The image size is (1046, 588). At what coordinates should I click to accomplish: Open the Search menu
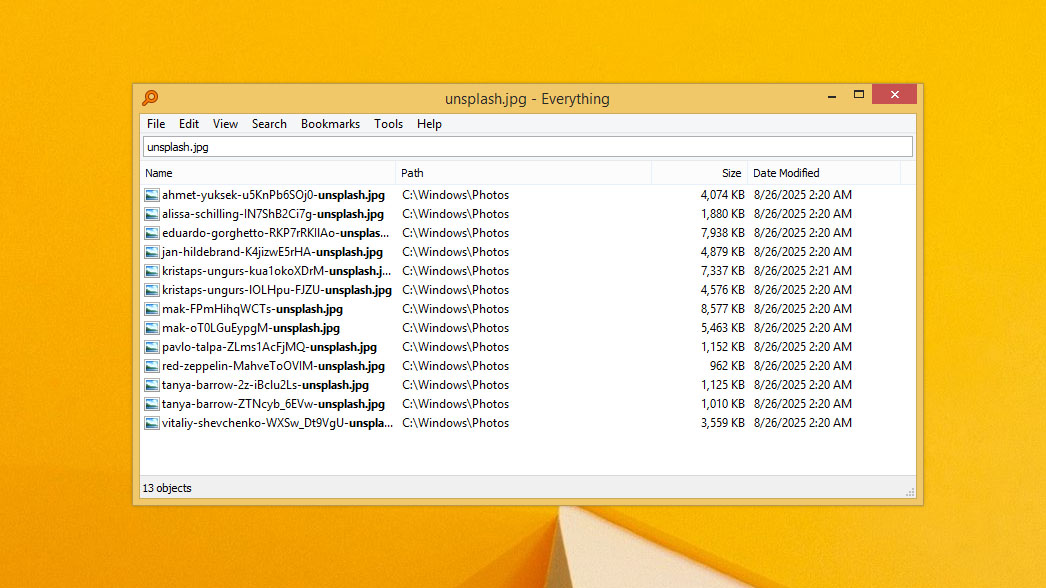(269, 123)
